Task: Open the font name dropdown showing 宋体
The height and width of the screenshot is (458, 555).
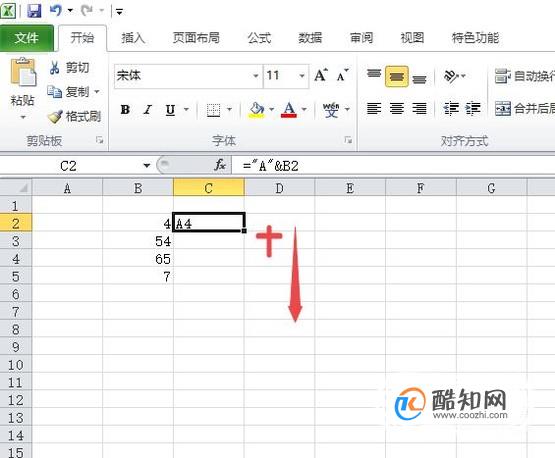Action: point(256,76)
